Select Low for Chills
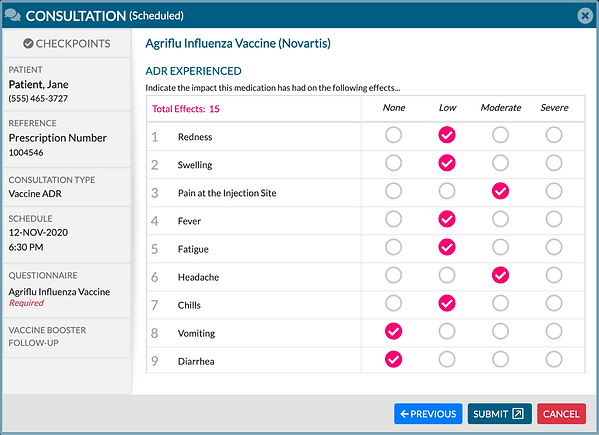The width and height of the screenshot is (599, 435). click(x=447, y=303)
